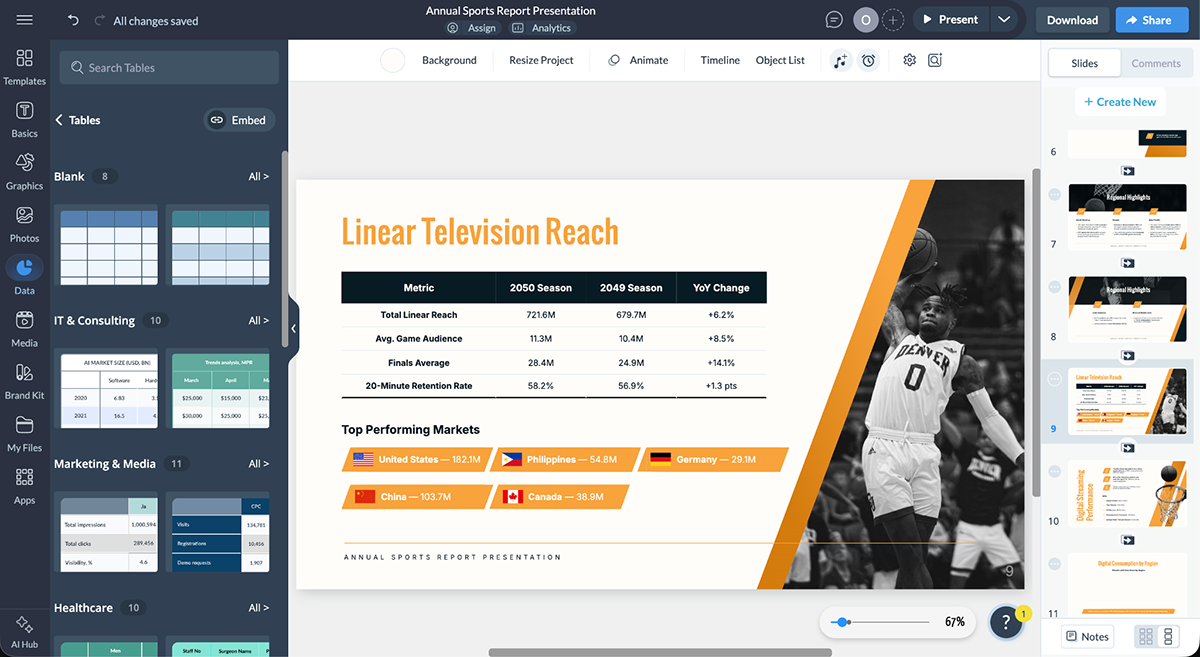
Task: Open the slide timer settings icon
Action: (x=869, y=60)
